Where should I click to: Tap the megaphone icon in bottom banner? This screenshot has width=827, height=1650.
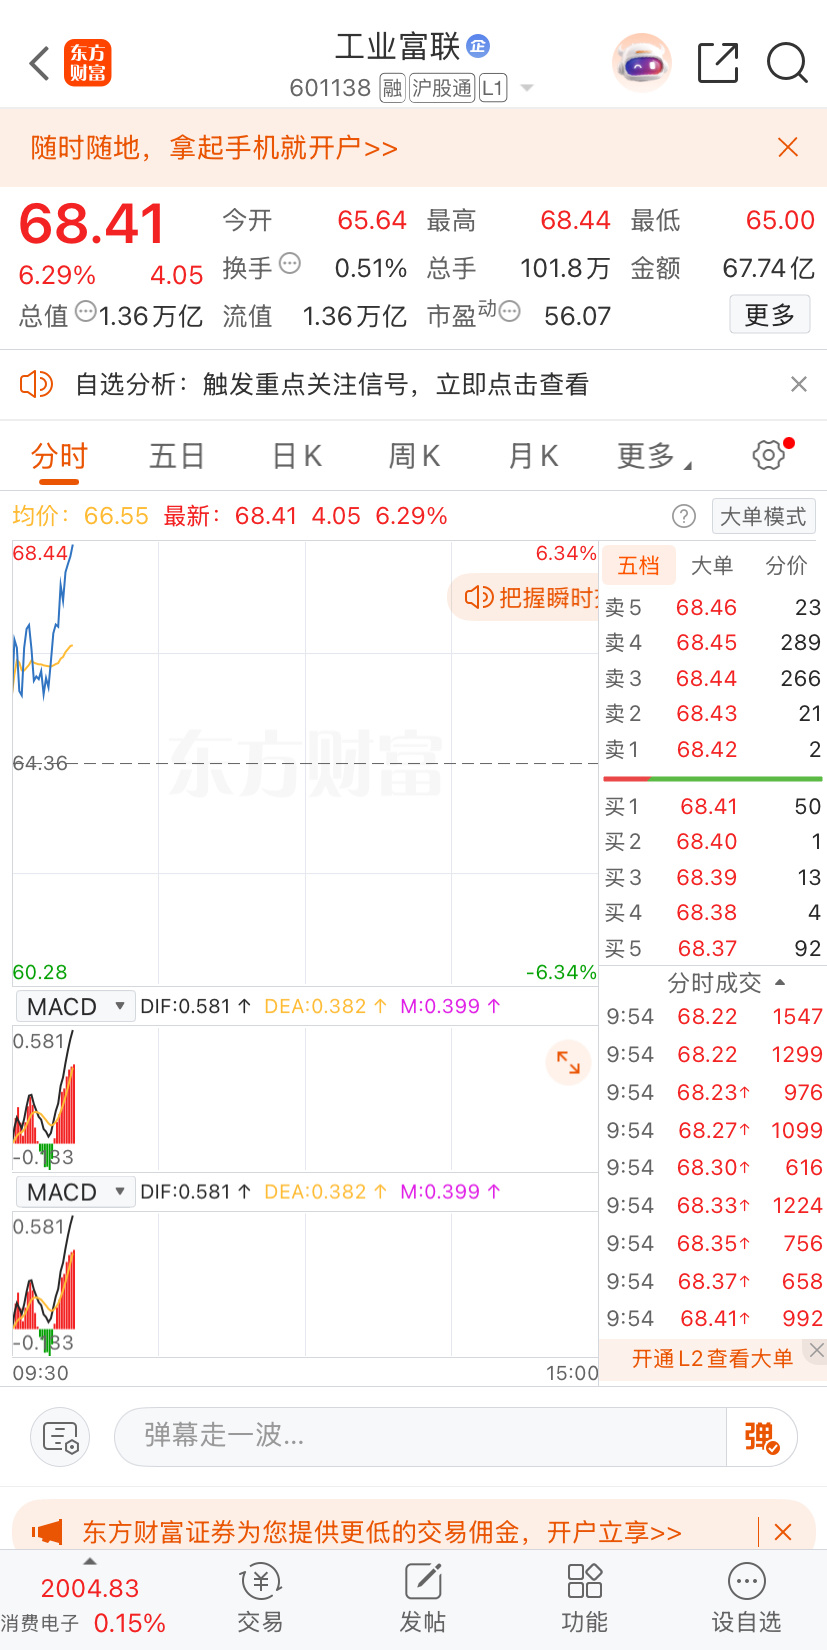[47, 1531]
